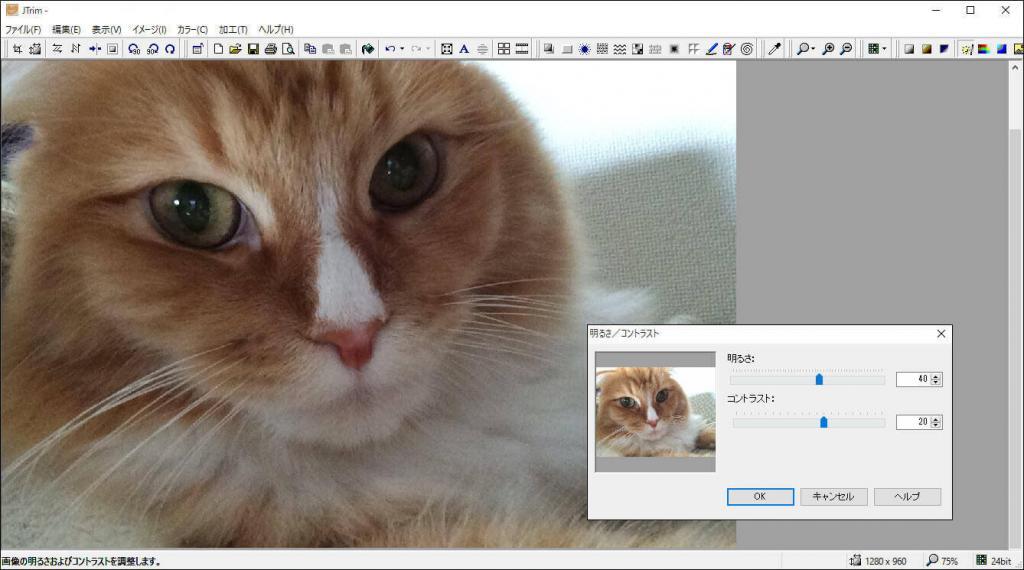Select the eyedropper color picker icon
Image resolution: width=1024 pixels, height=570 pixels.
click(774, 49)
